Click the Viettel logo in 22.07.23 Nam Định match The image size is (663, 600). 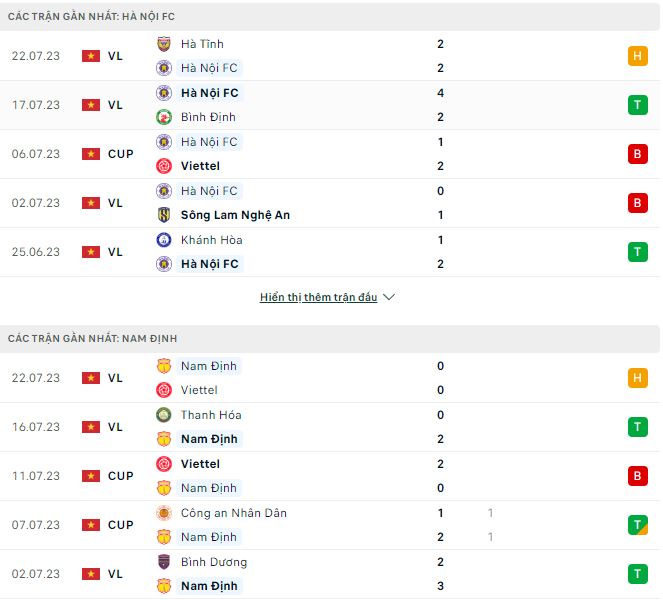[x=164, y=390]
